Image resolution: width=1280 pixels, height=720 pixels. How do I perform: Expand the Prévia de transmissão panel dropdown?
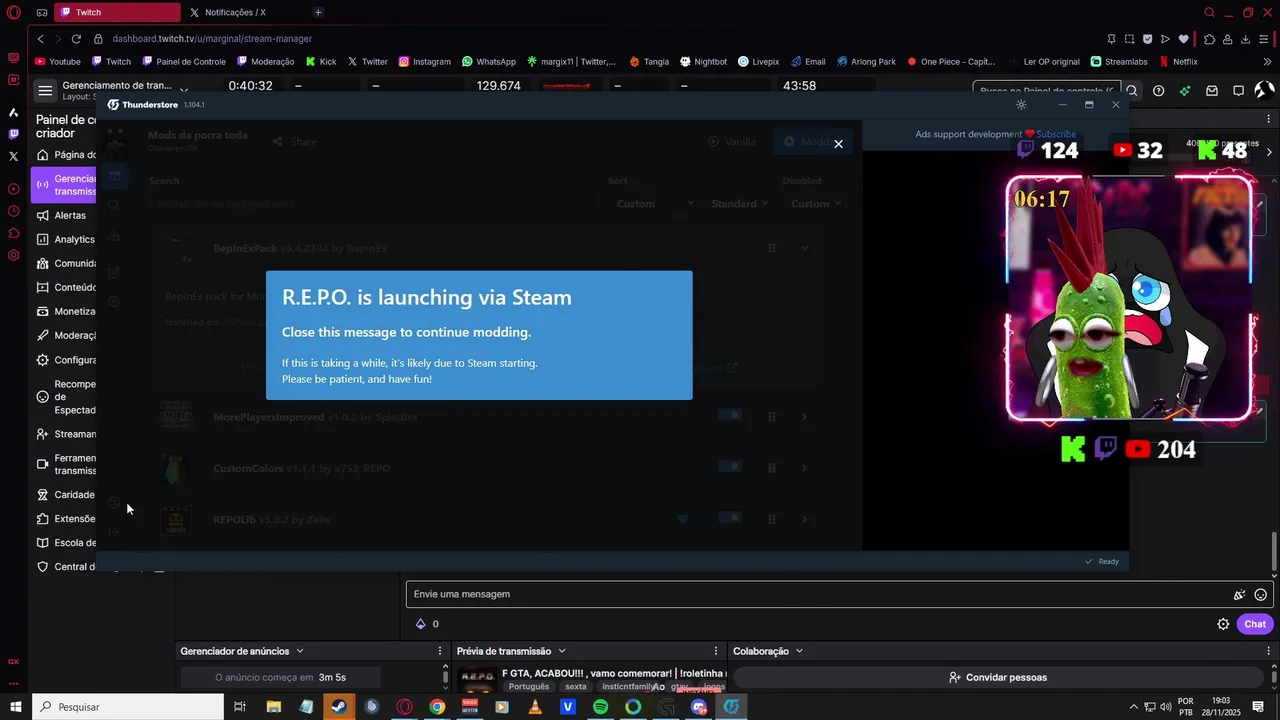(x=562, y=651)
